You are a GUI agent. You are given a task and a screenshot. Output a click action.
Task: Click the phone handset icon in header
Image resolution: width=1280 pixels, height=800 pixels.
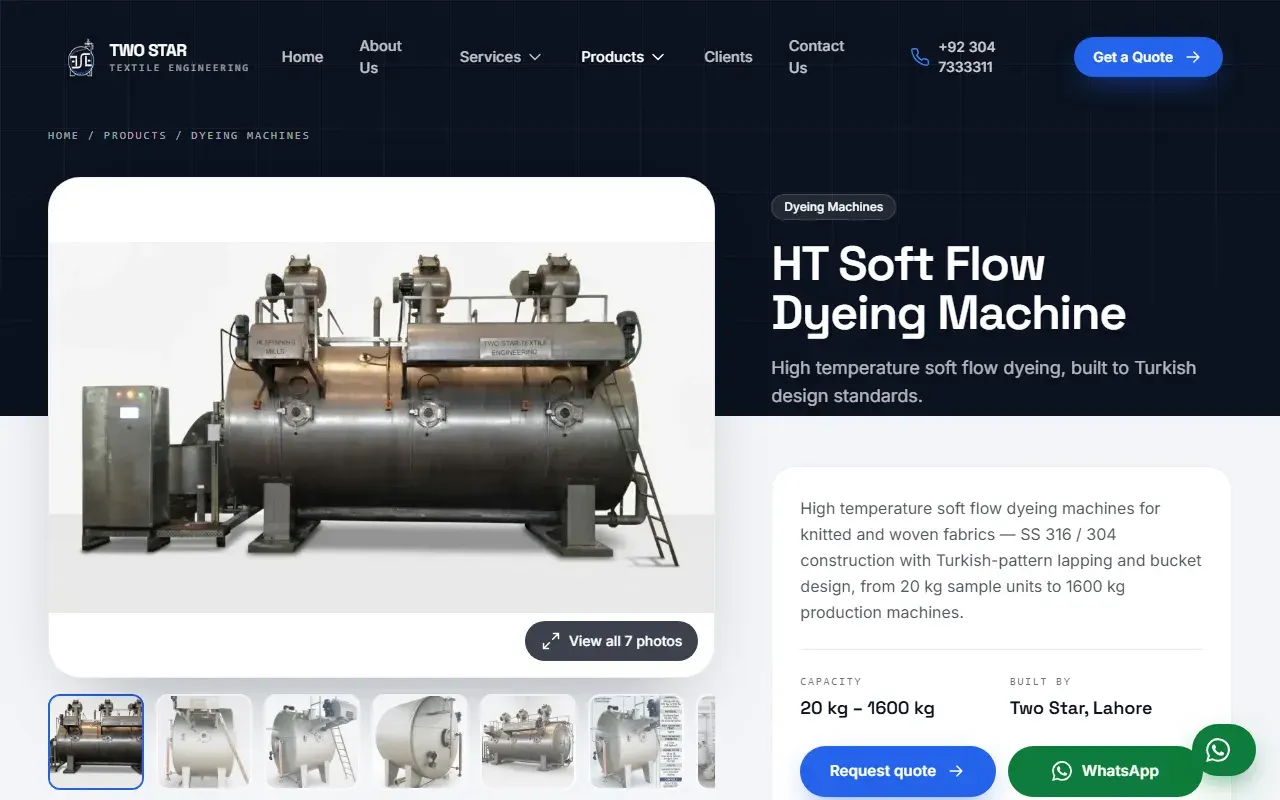click(x=920, y=57)
